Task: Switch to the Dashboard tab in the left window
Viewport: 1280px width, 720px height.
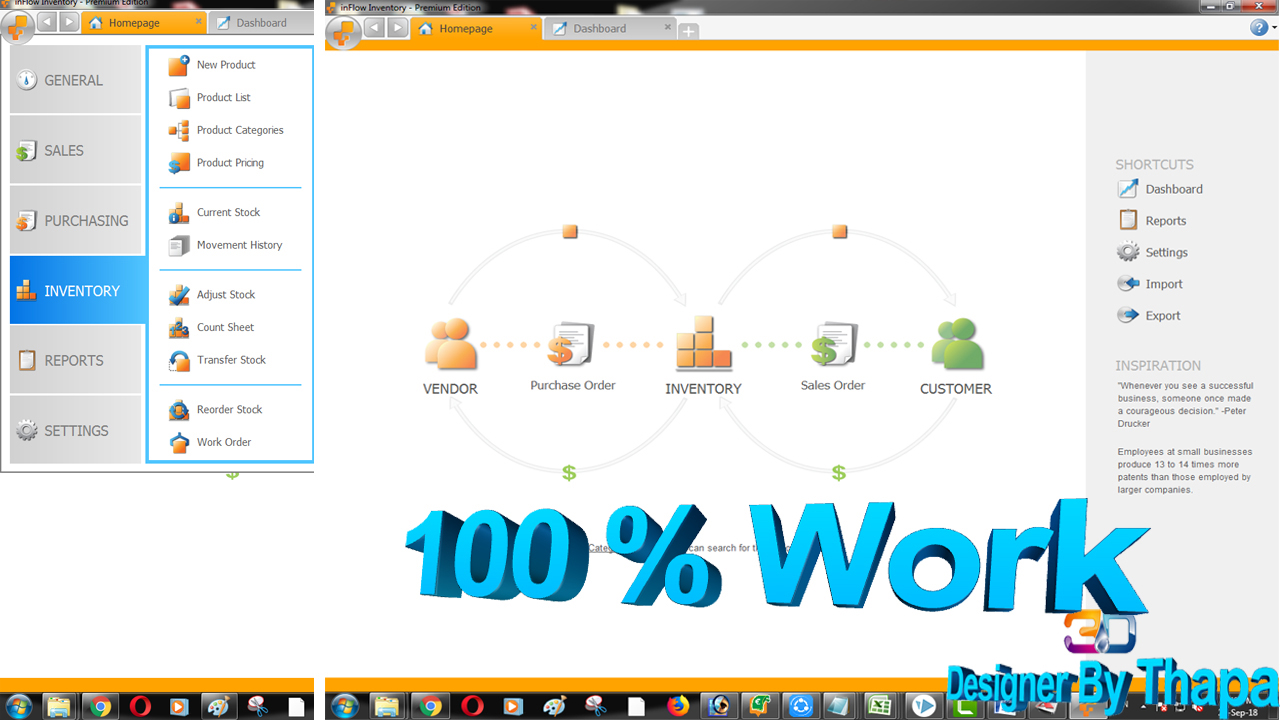Action: coord(262,23)
